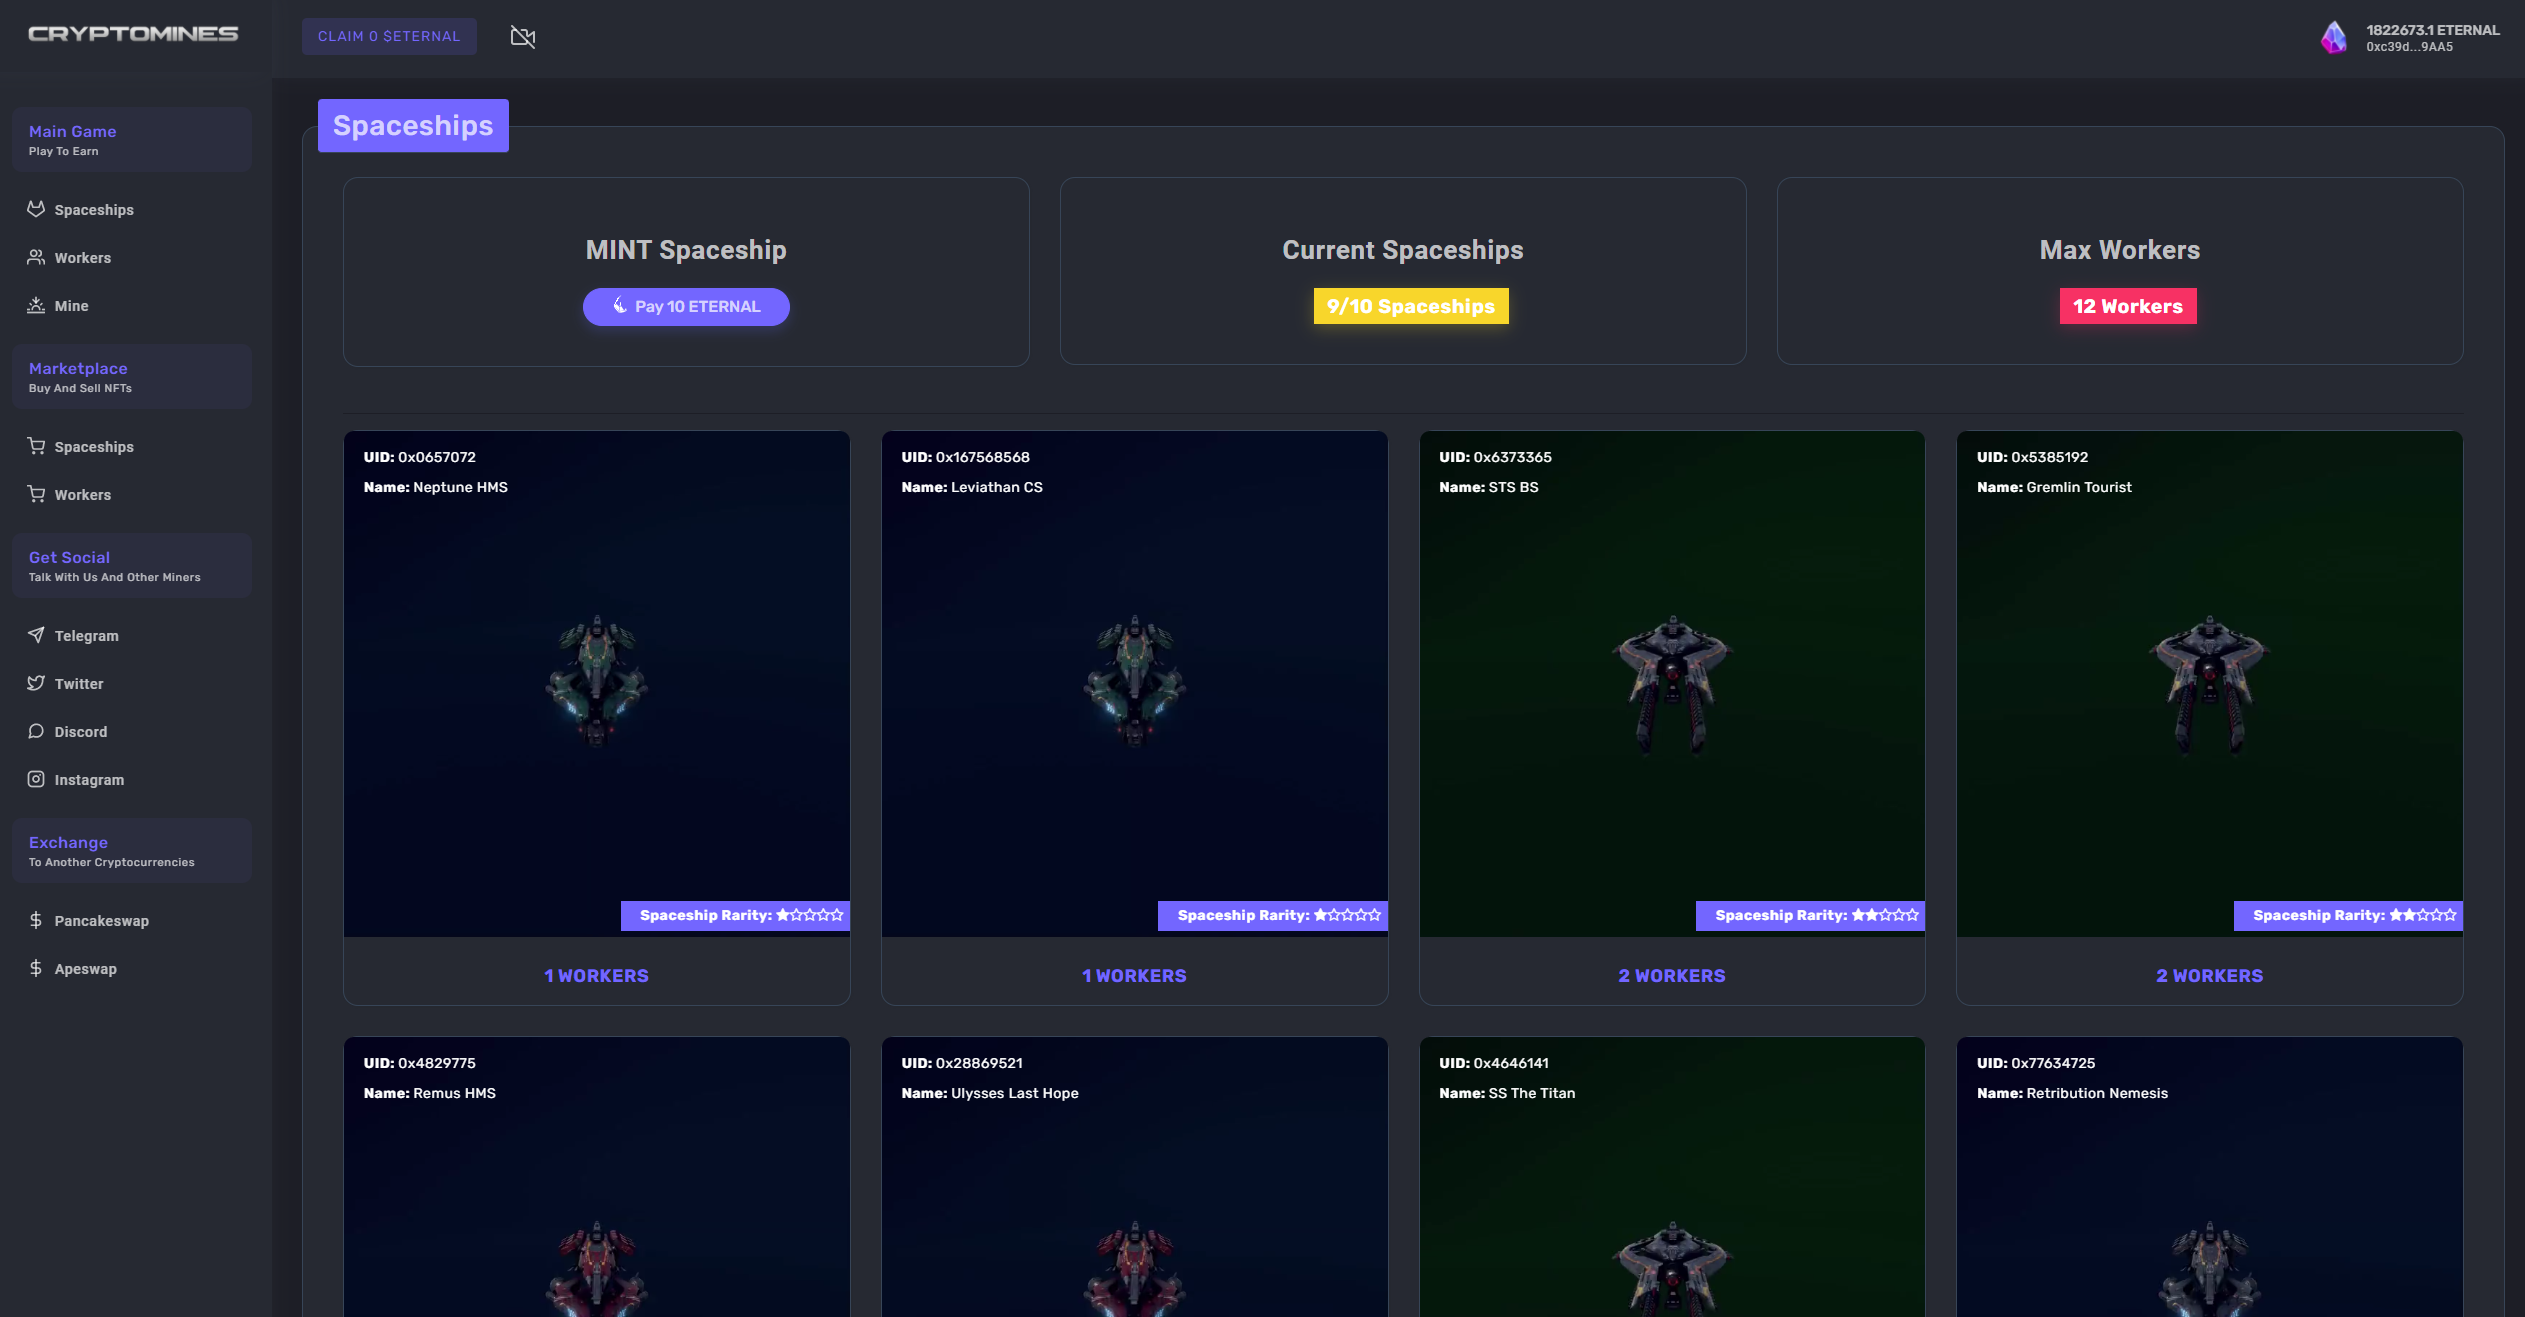Image resolution: width=2525 pixels, height=1317 pixels.
Task: Open Marketplace Workers cart icon
Action: pos(36,494)
